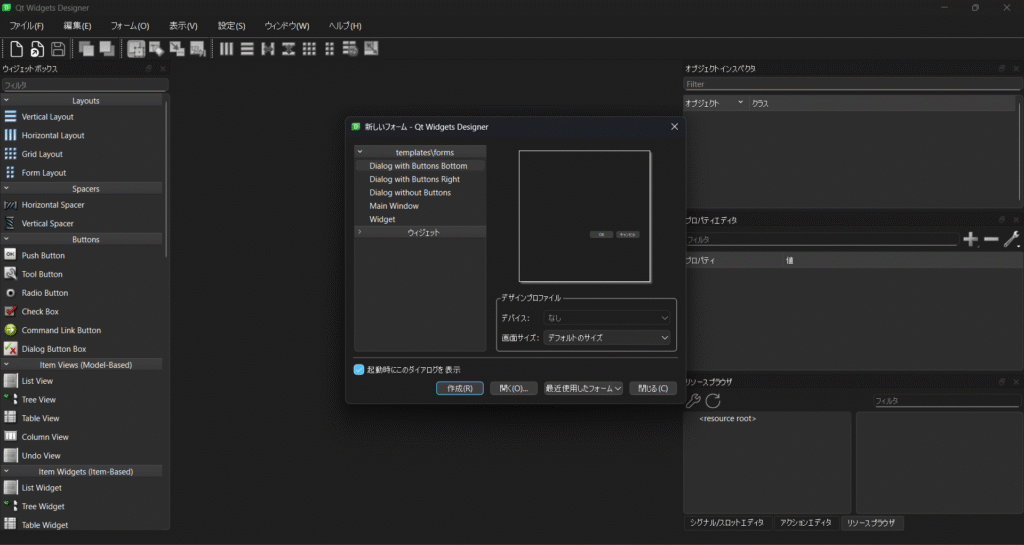This screenshot has height=545, width=1024.
Task: Click the Lay Out Horizontally toolbar icon
Action: (226, 48)
